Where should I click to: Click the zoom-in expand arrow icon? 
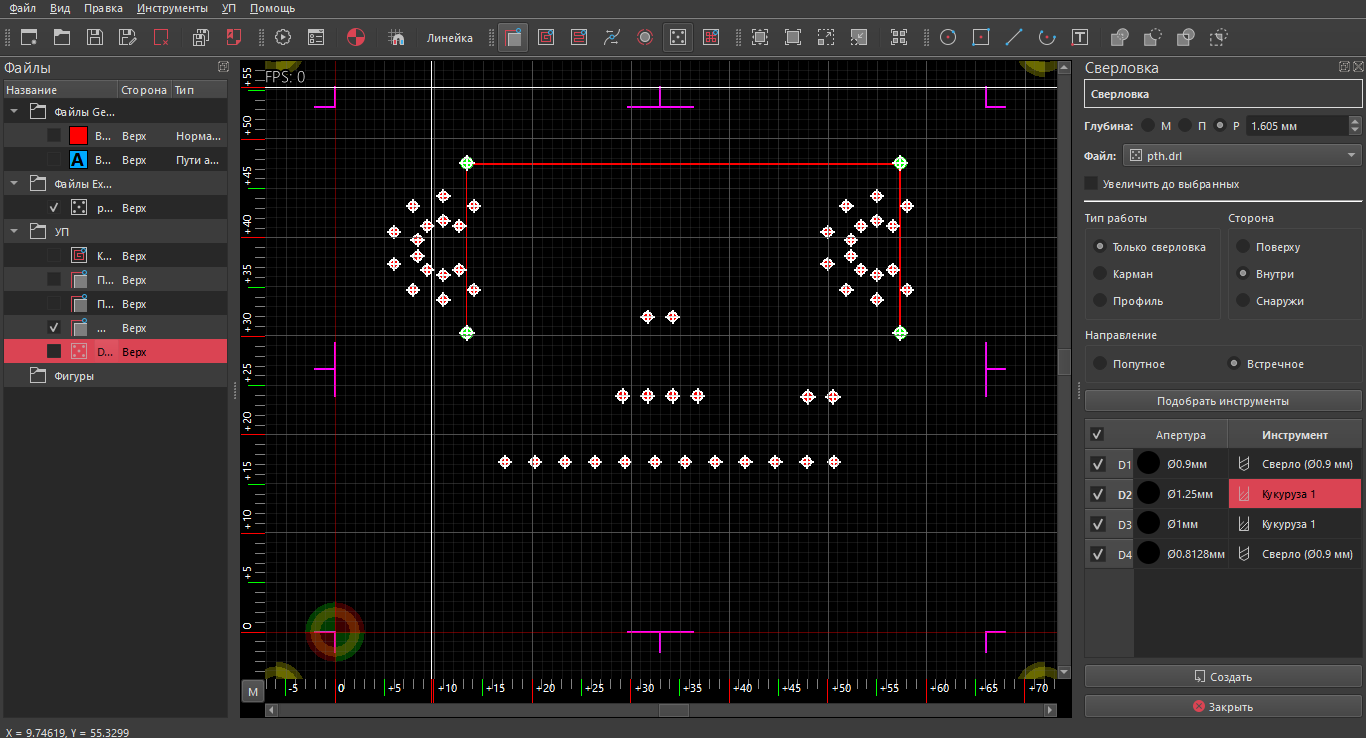click(826, 37)
